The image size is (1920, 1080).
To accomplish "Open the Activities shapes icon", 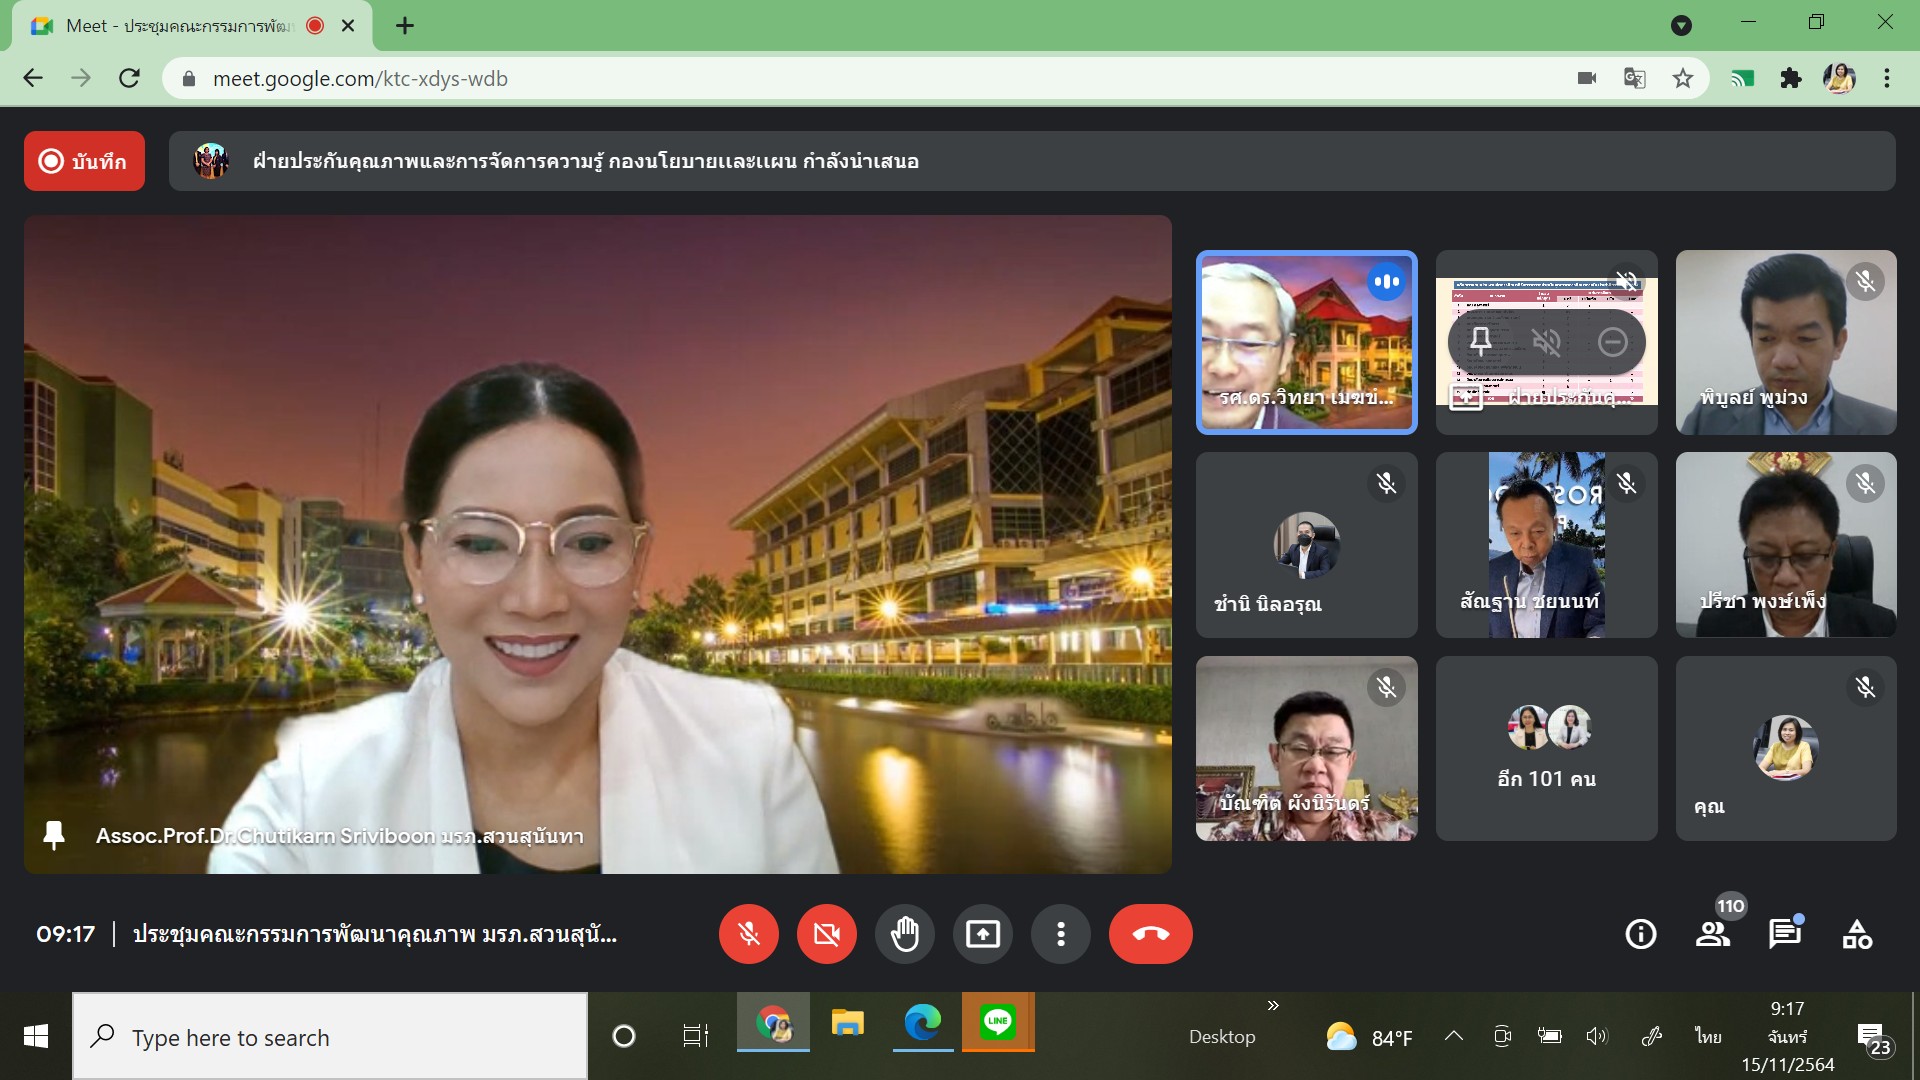I will point(1857,934).
